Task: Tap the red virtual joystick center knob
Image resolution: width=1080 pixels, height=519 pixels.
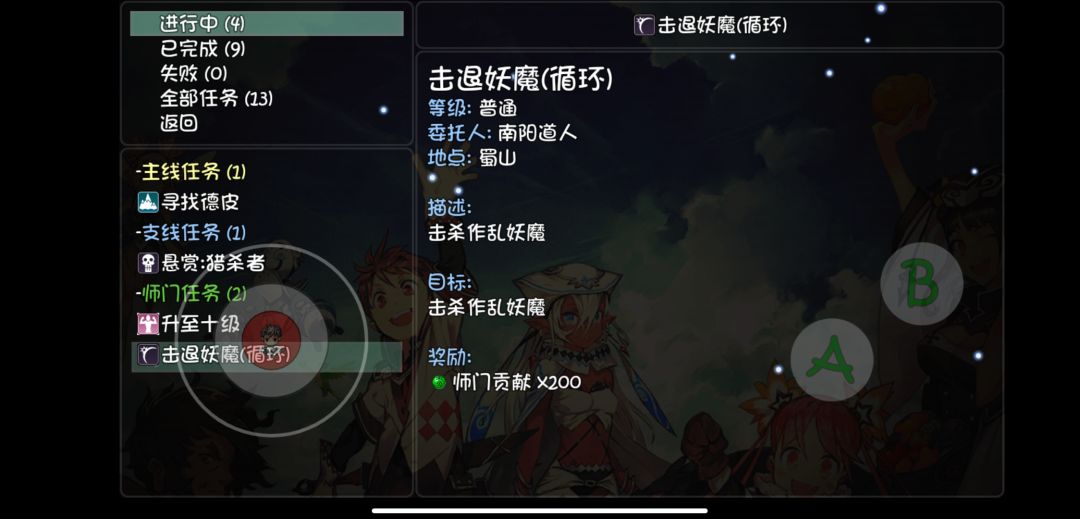Action: tap(271, 340)
